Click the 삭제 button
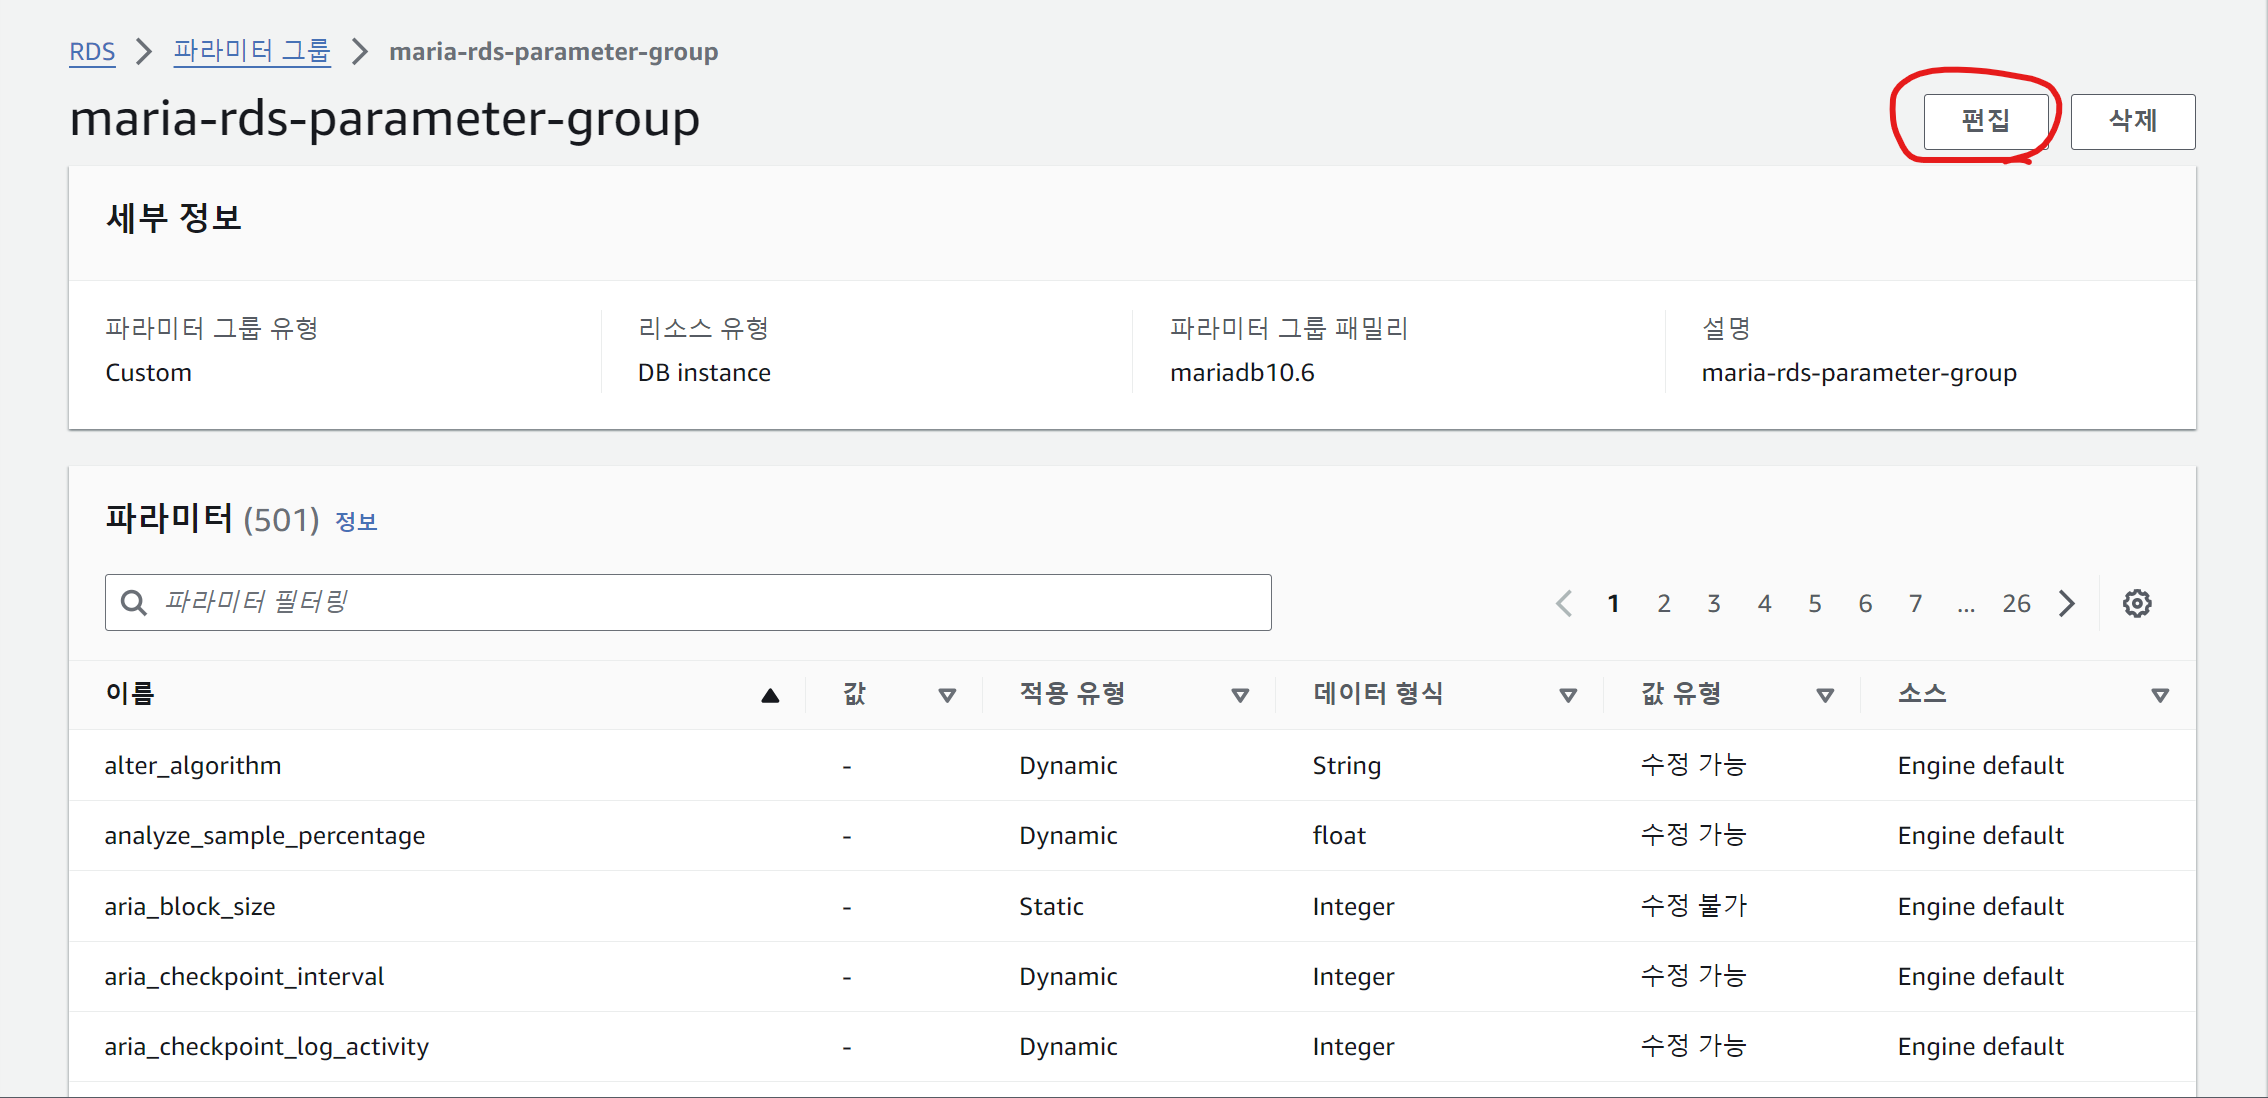This screenshot has width=2268, height=1098. point(2132,121)
